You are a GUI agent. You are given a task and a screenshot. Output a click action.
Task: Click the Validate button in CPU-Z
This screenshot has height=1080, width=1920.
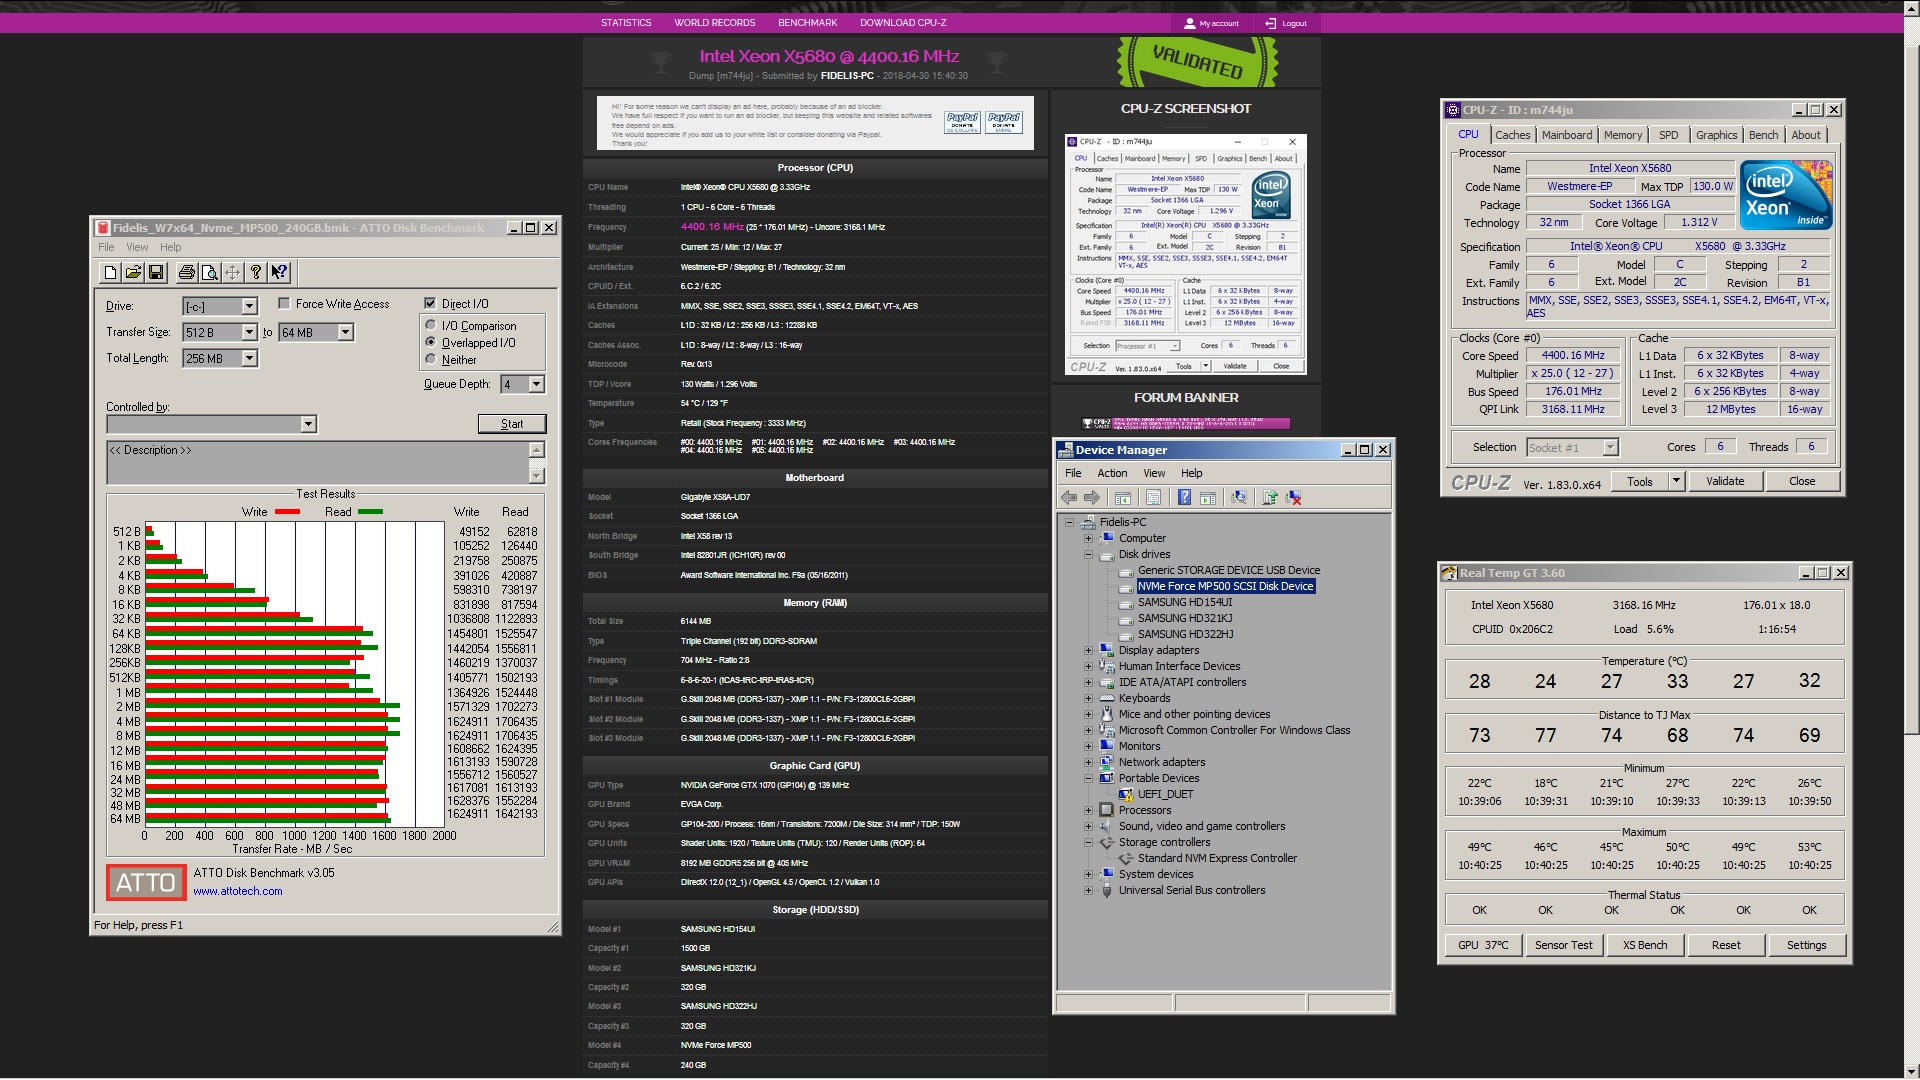pyautogui.click(x=1725, y=481)
